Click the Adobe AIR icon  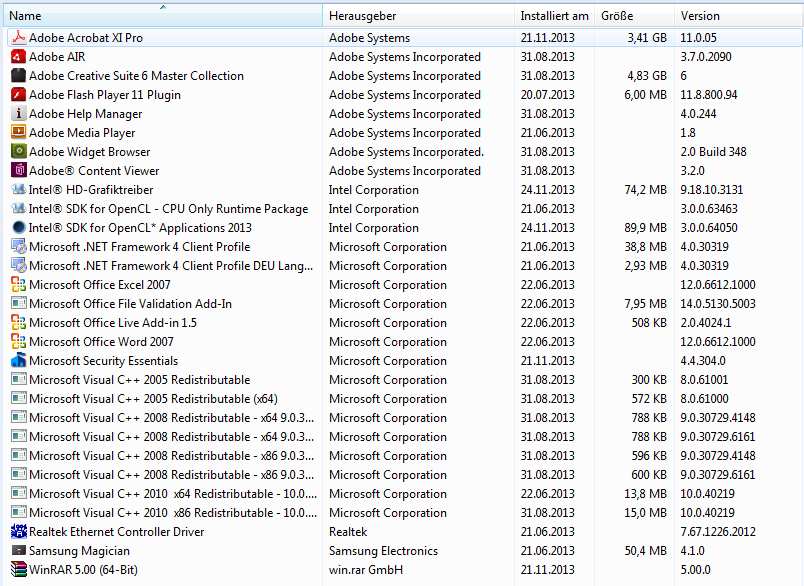(18, 56)
